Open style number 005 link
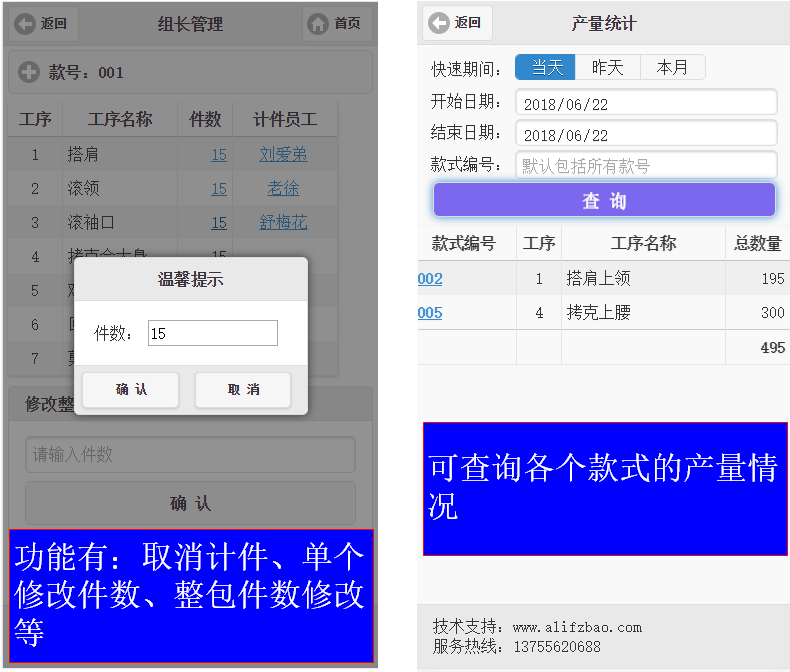Screen dimensions: 790x672 [430, 313]
